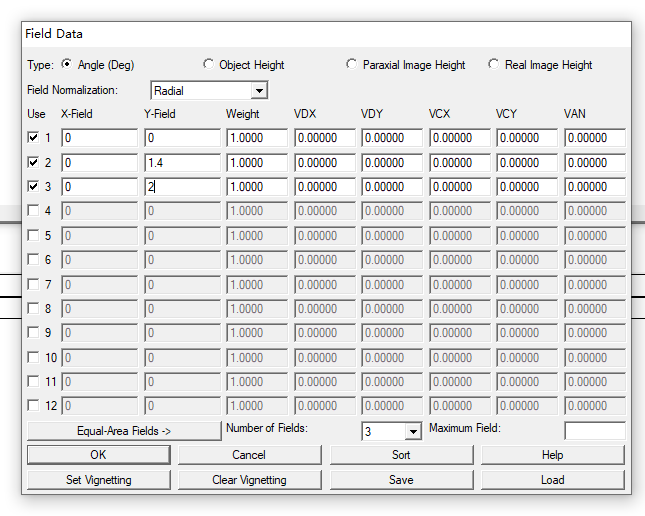645x516 pixels.
Task: Click VDY input of field 2
Action: pyautogui.click(x=392, y=163)
